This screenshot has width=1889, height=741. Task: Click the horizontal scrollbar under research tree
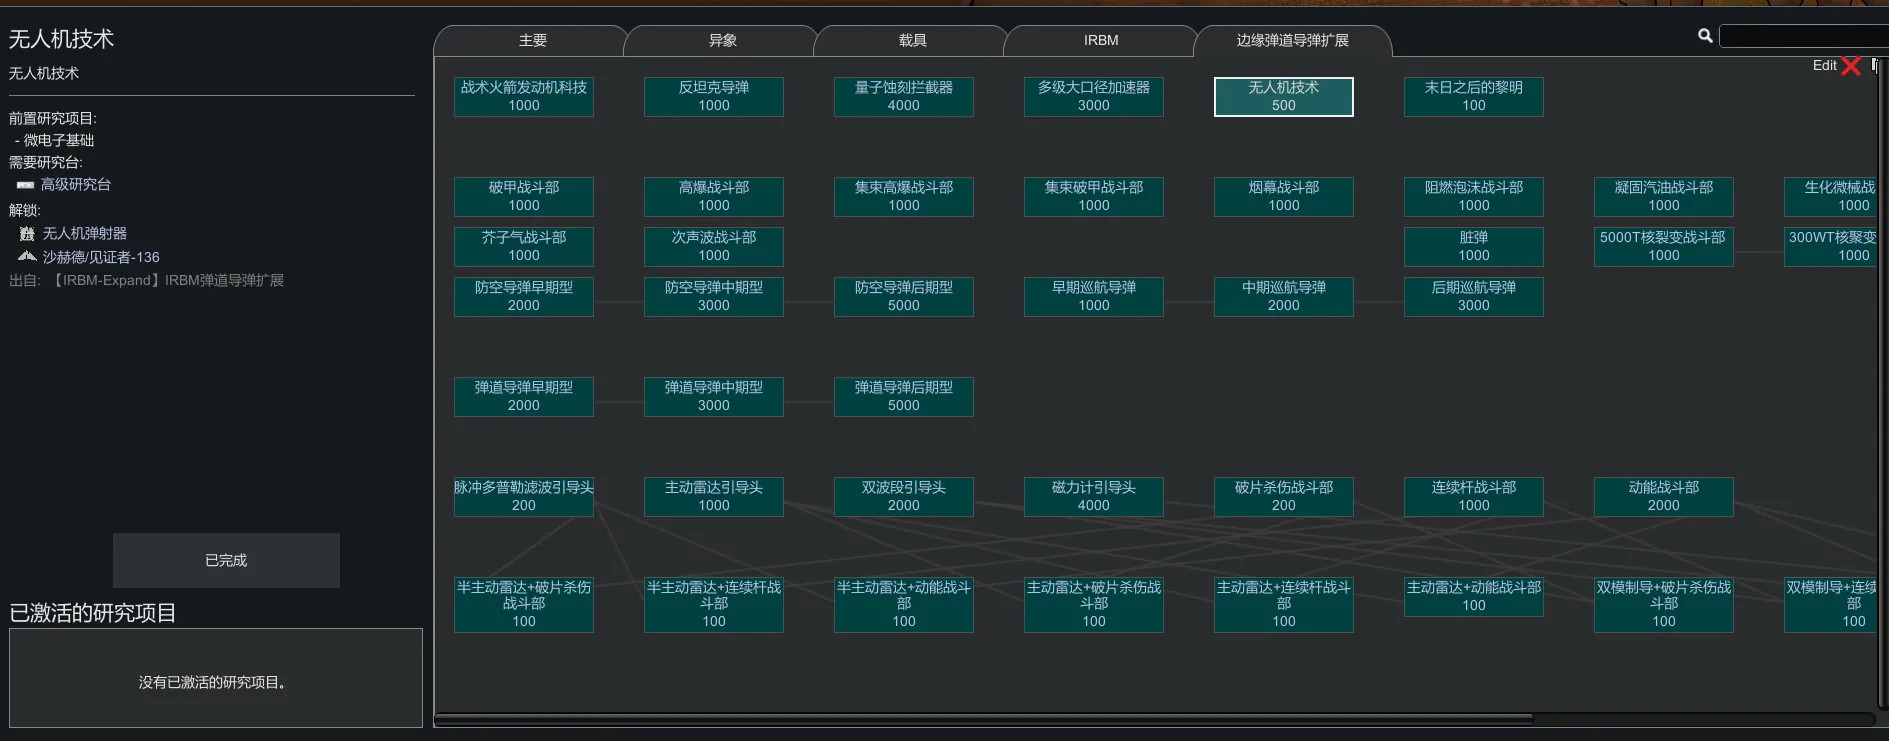pyautogui.click(x=983, y=719)
